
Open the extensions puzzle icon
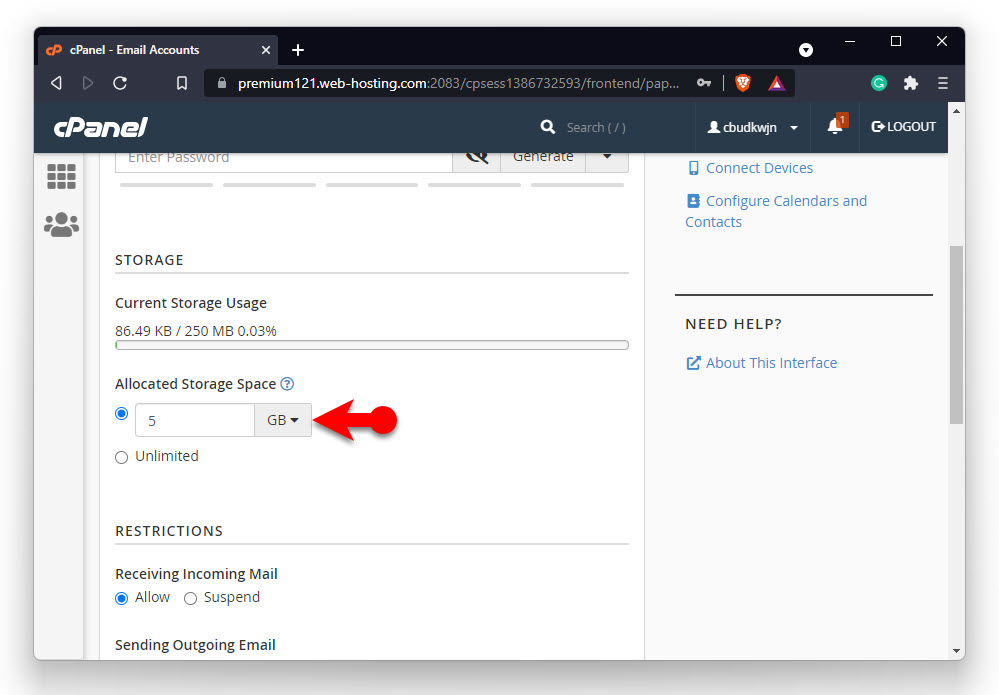tap(910, 83)
